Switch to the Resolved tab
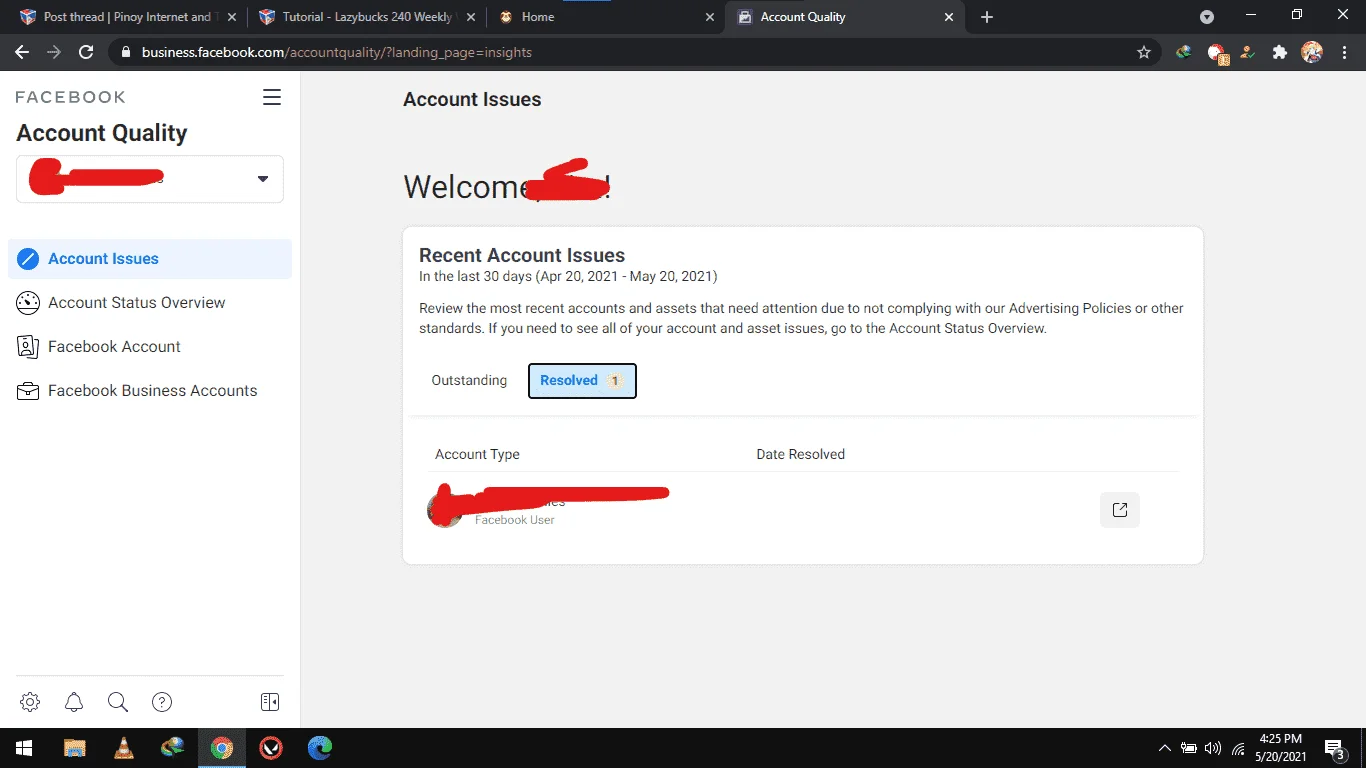The image size is (1366, 768). (582, 381)
